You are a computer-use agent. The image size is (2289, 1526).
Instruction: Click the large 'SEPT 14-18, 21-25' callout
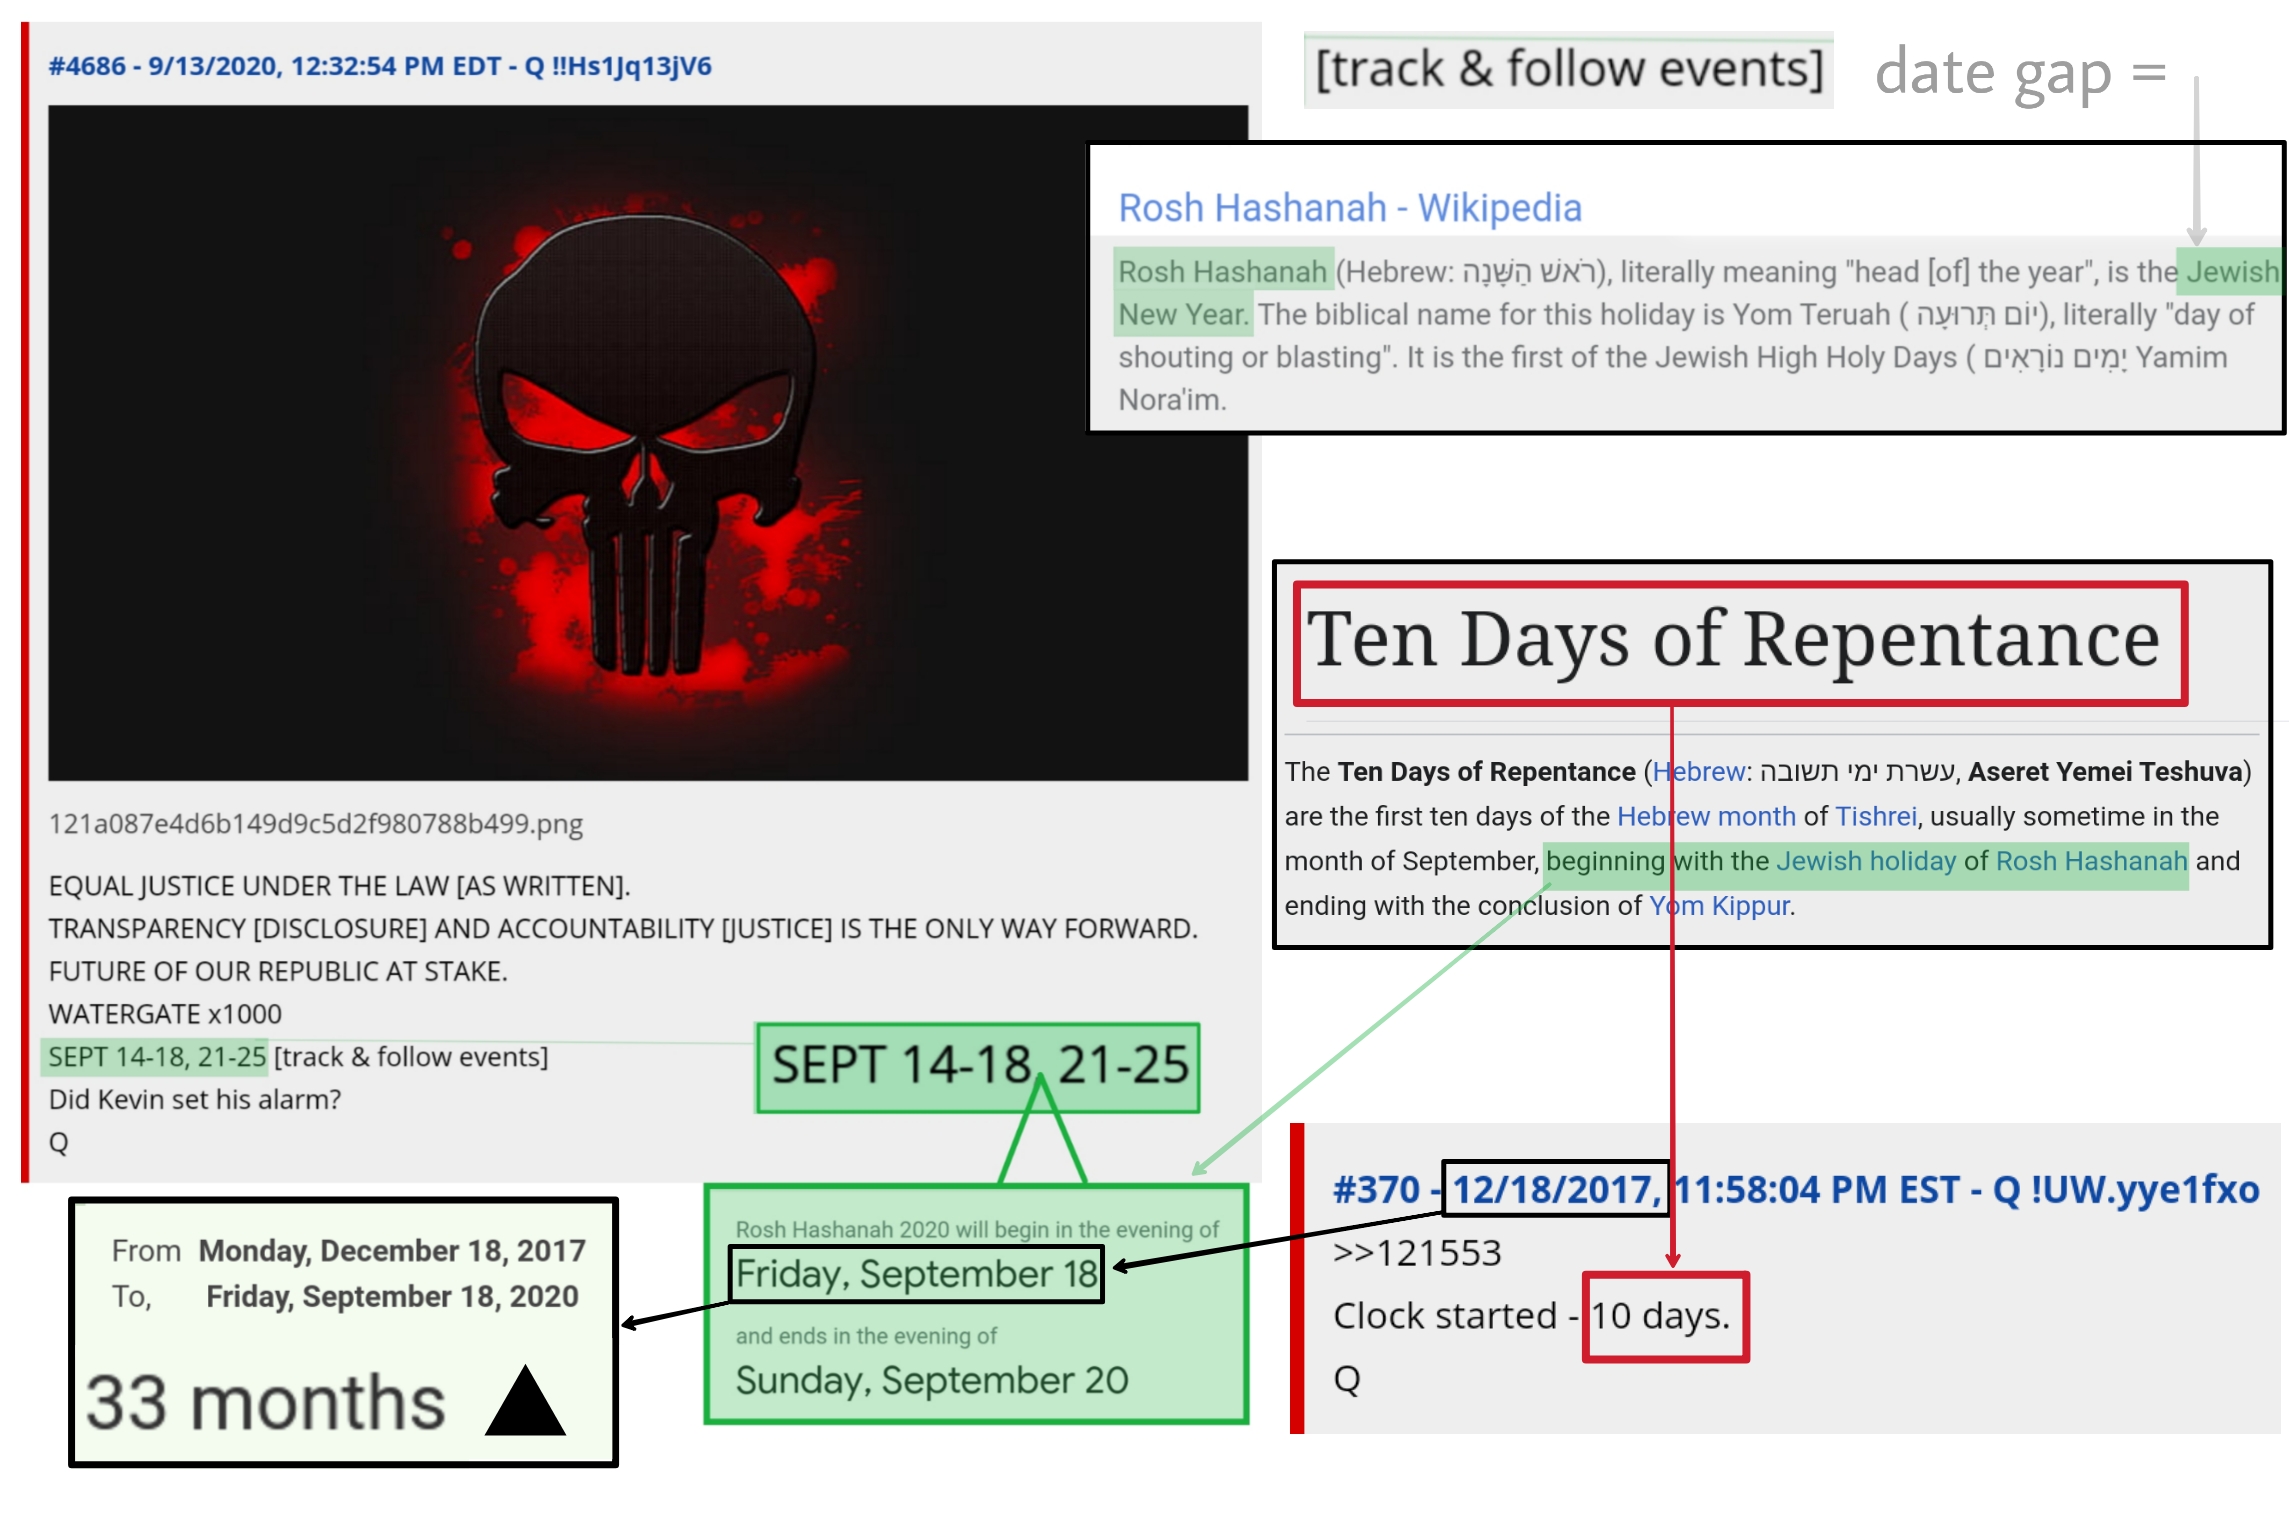pos(979,1065)
